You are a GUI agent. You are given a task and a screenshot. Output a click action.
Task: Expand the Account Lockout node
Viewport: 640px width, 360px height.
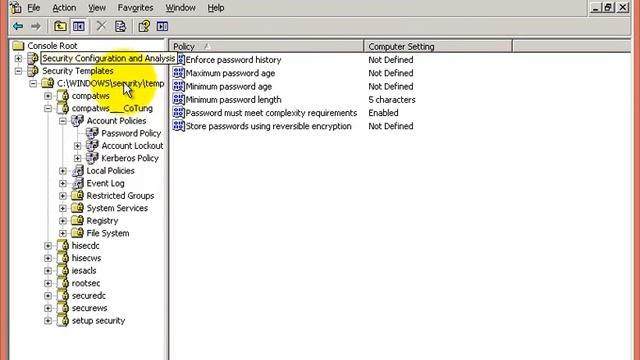[x=78, y=146]
